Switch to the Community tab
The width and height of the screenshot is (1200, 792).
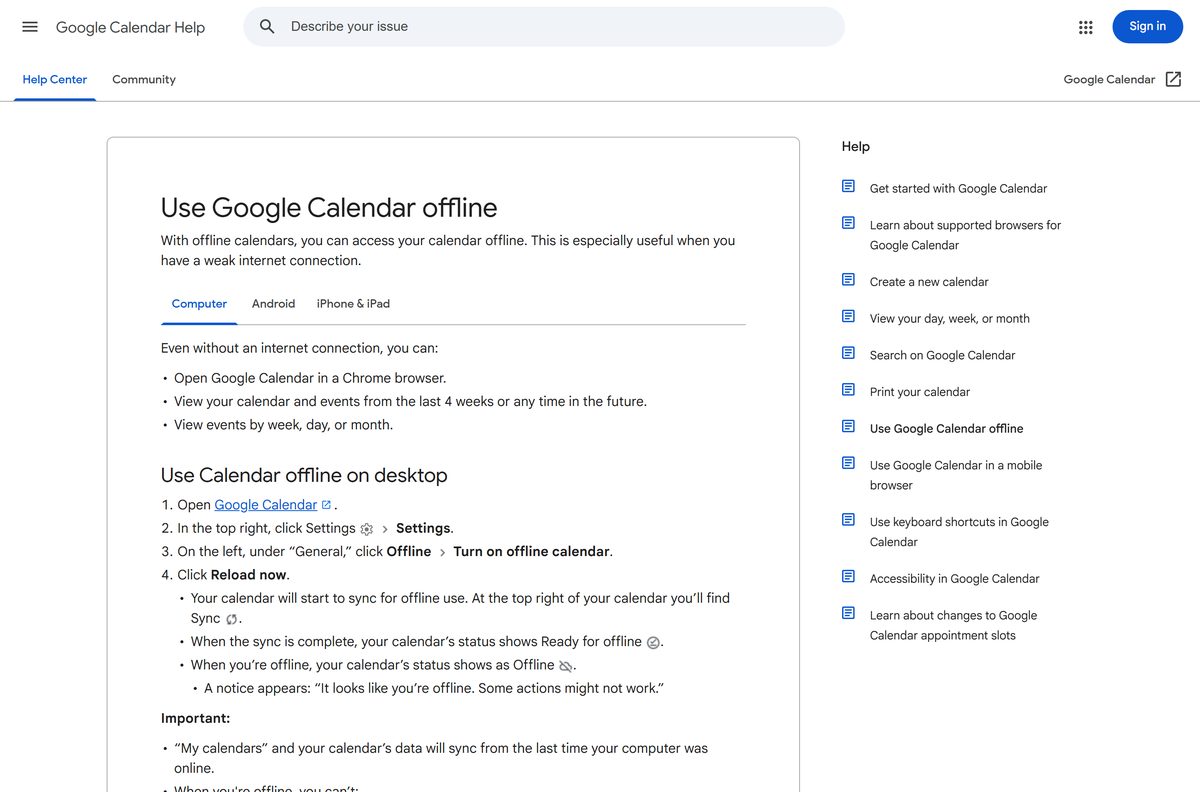coord(144,80)
